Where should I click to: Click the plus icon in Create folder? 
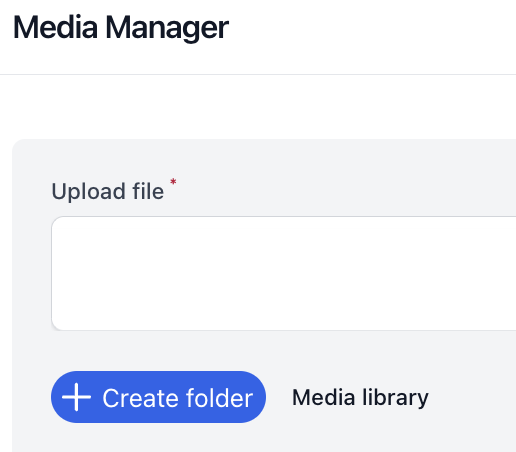(x=76, y=397)
